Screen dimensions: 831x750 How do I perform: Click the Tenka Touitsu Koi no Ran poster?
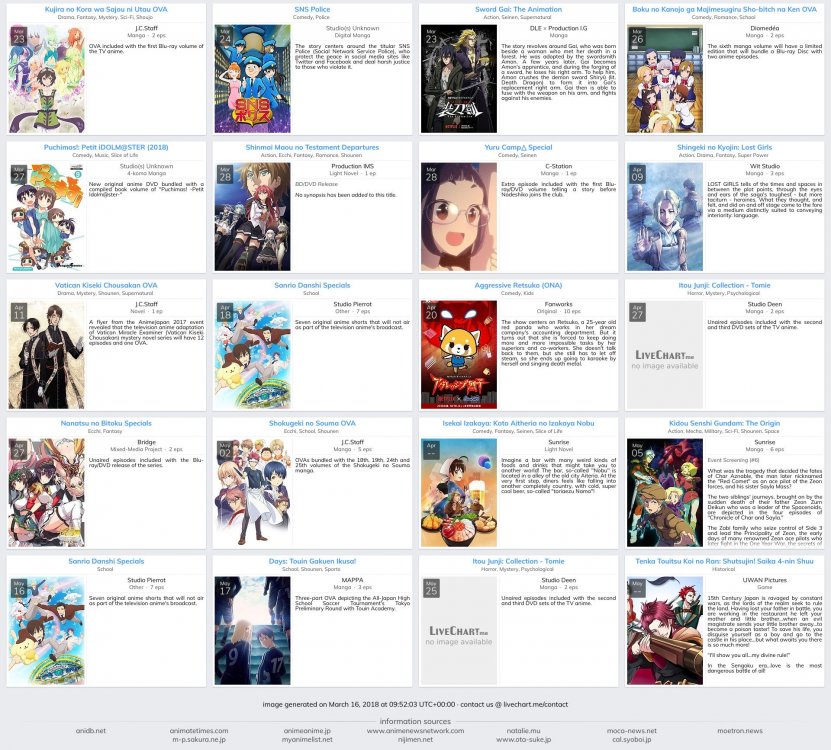coord(665,631)
